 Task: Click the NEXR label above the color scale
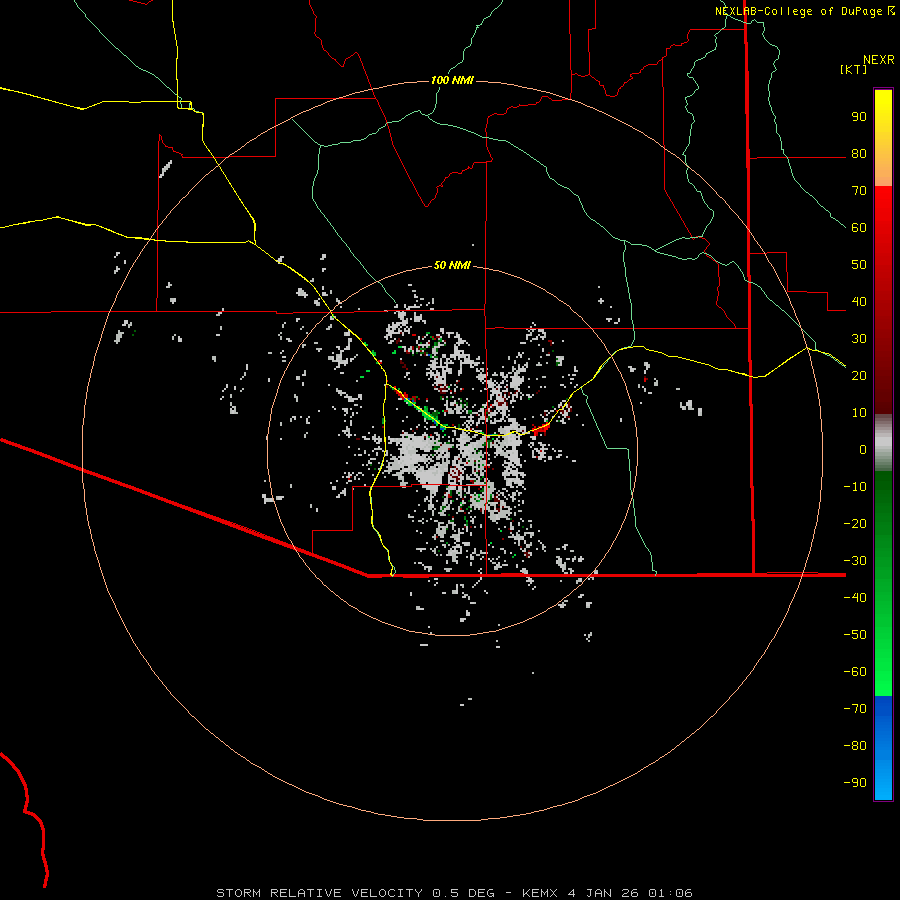879,60
